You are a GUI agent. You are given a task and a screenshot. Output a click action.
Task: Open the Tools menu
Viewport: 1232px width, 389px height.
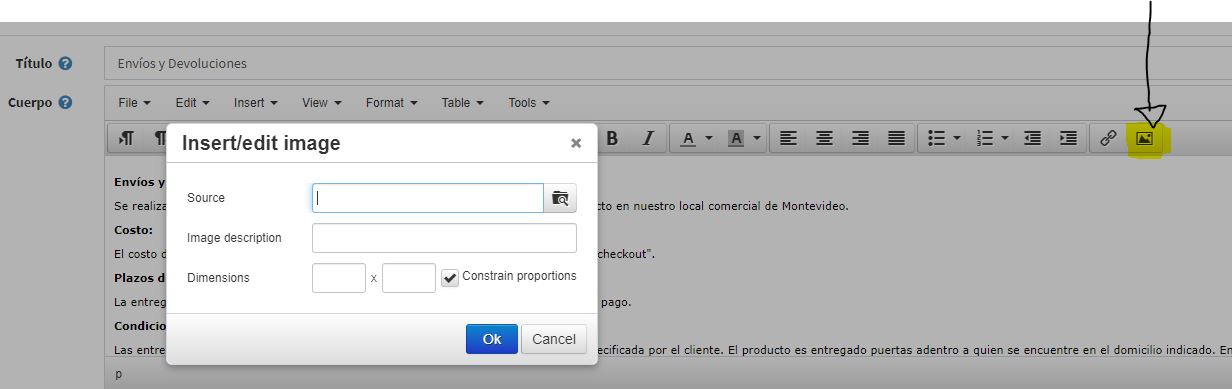(x=528, y=103)
